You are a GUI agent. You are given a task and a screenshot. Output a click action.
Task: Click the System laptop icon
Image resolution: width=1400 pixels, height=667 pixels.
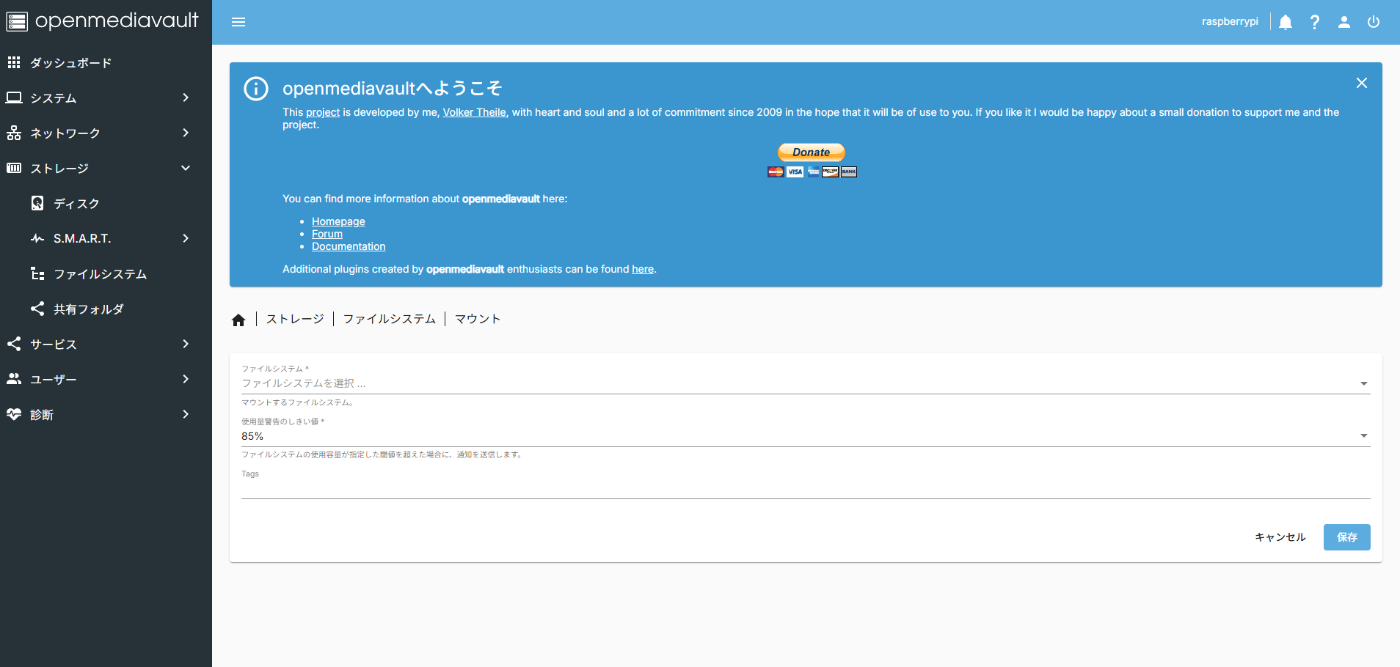click(14, 98)
